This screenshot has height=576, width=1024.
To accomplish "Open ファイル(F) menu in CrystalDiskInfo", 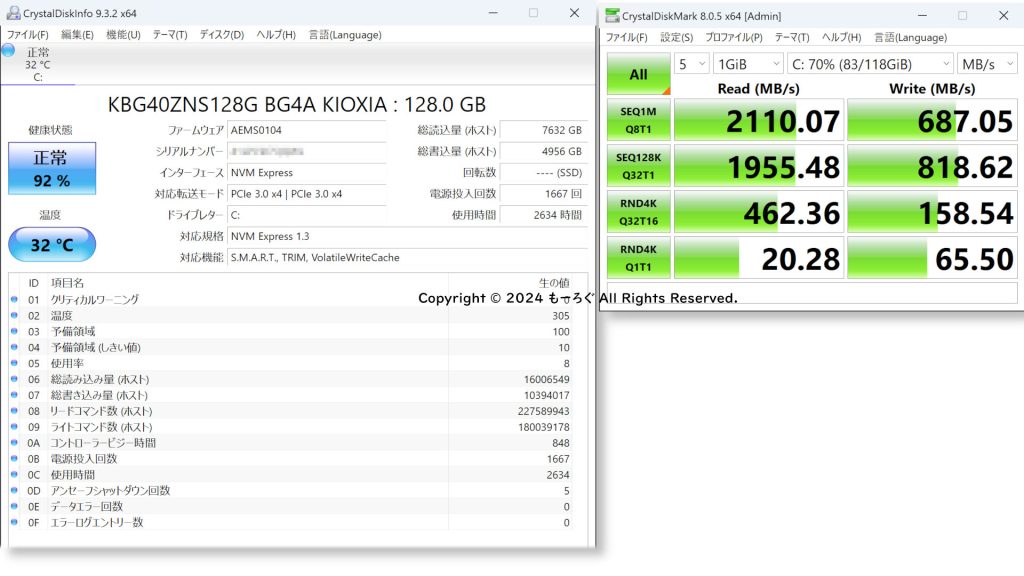I will click(x=27, y=35).
